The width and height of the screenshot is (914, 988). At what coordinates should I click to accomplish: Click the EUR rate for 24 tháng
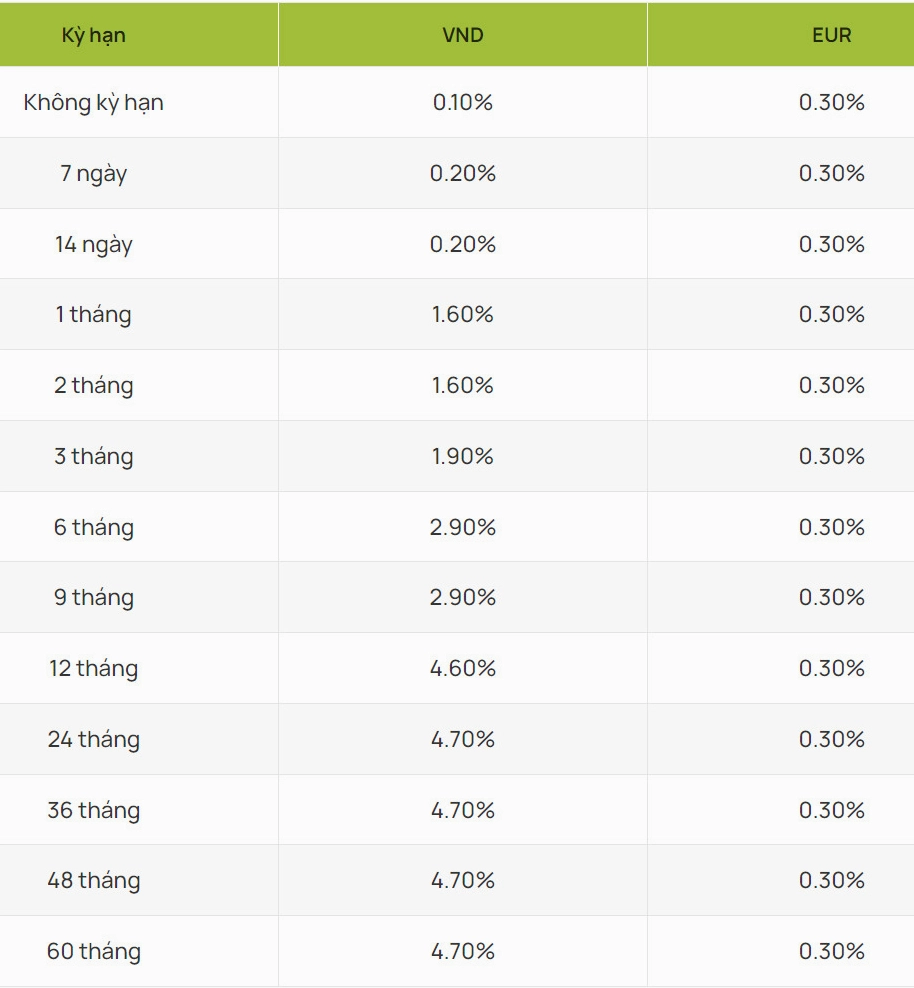[x=831, y=739]
